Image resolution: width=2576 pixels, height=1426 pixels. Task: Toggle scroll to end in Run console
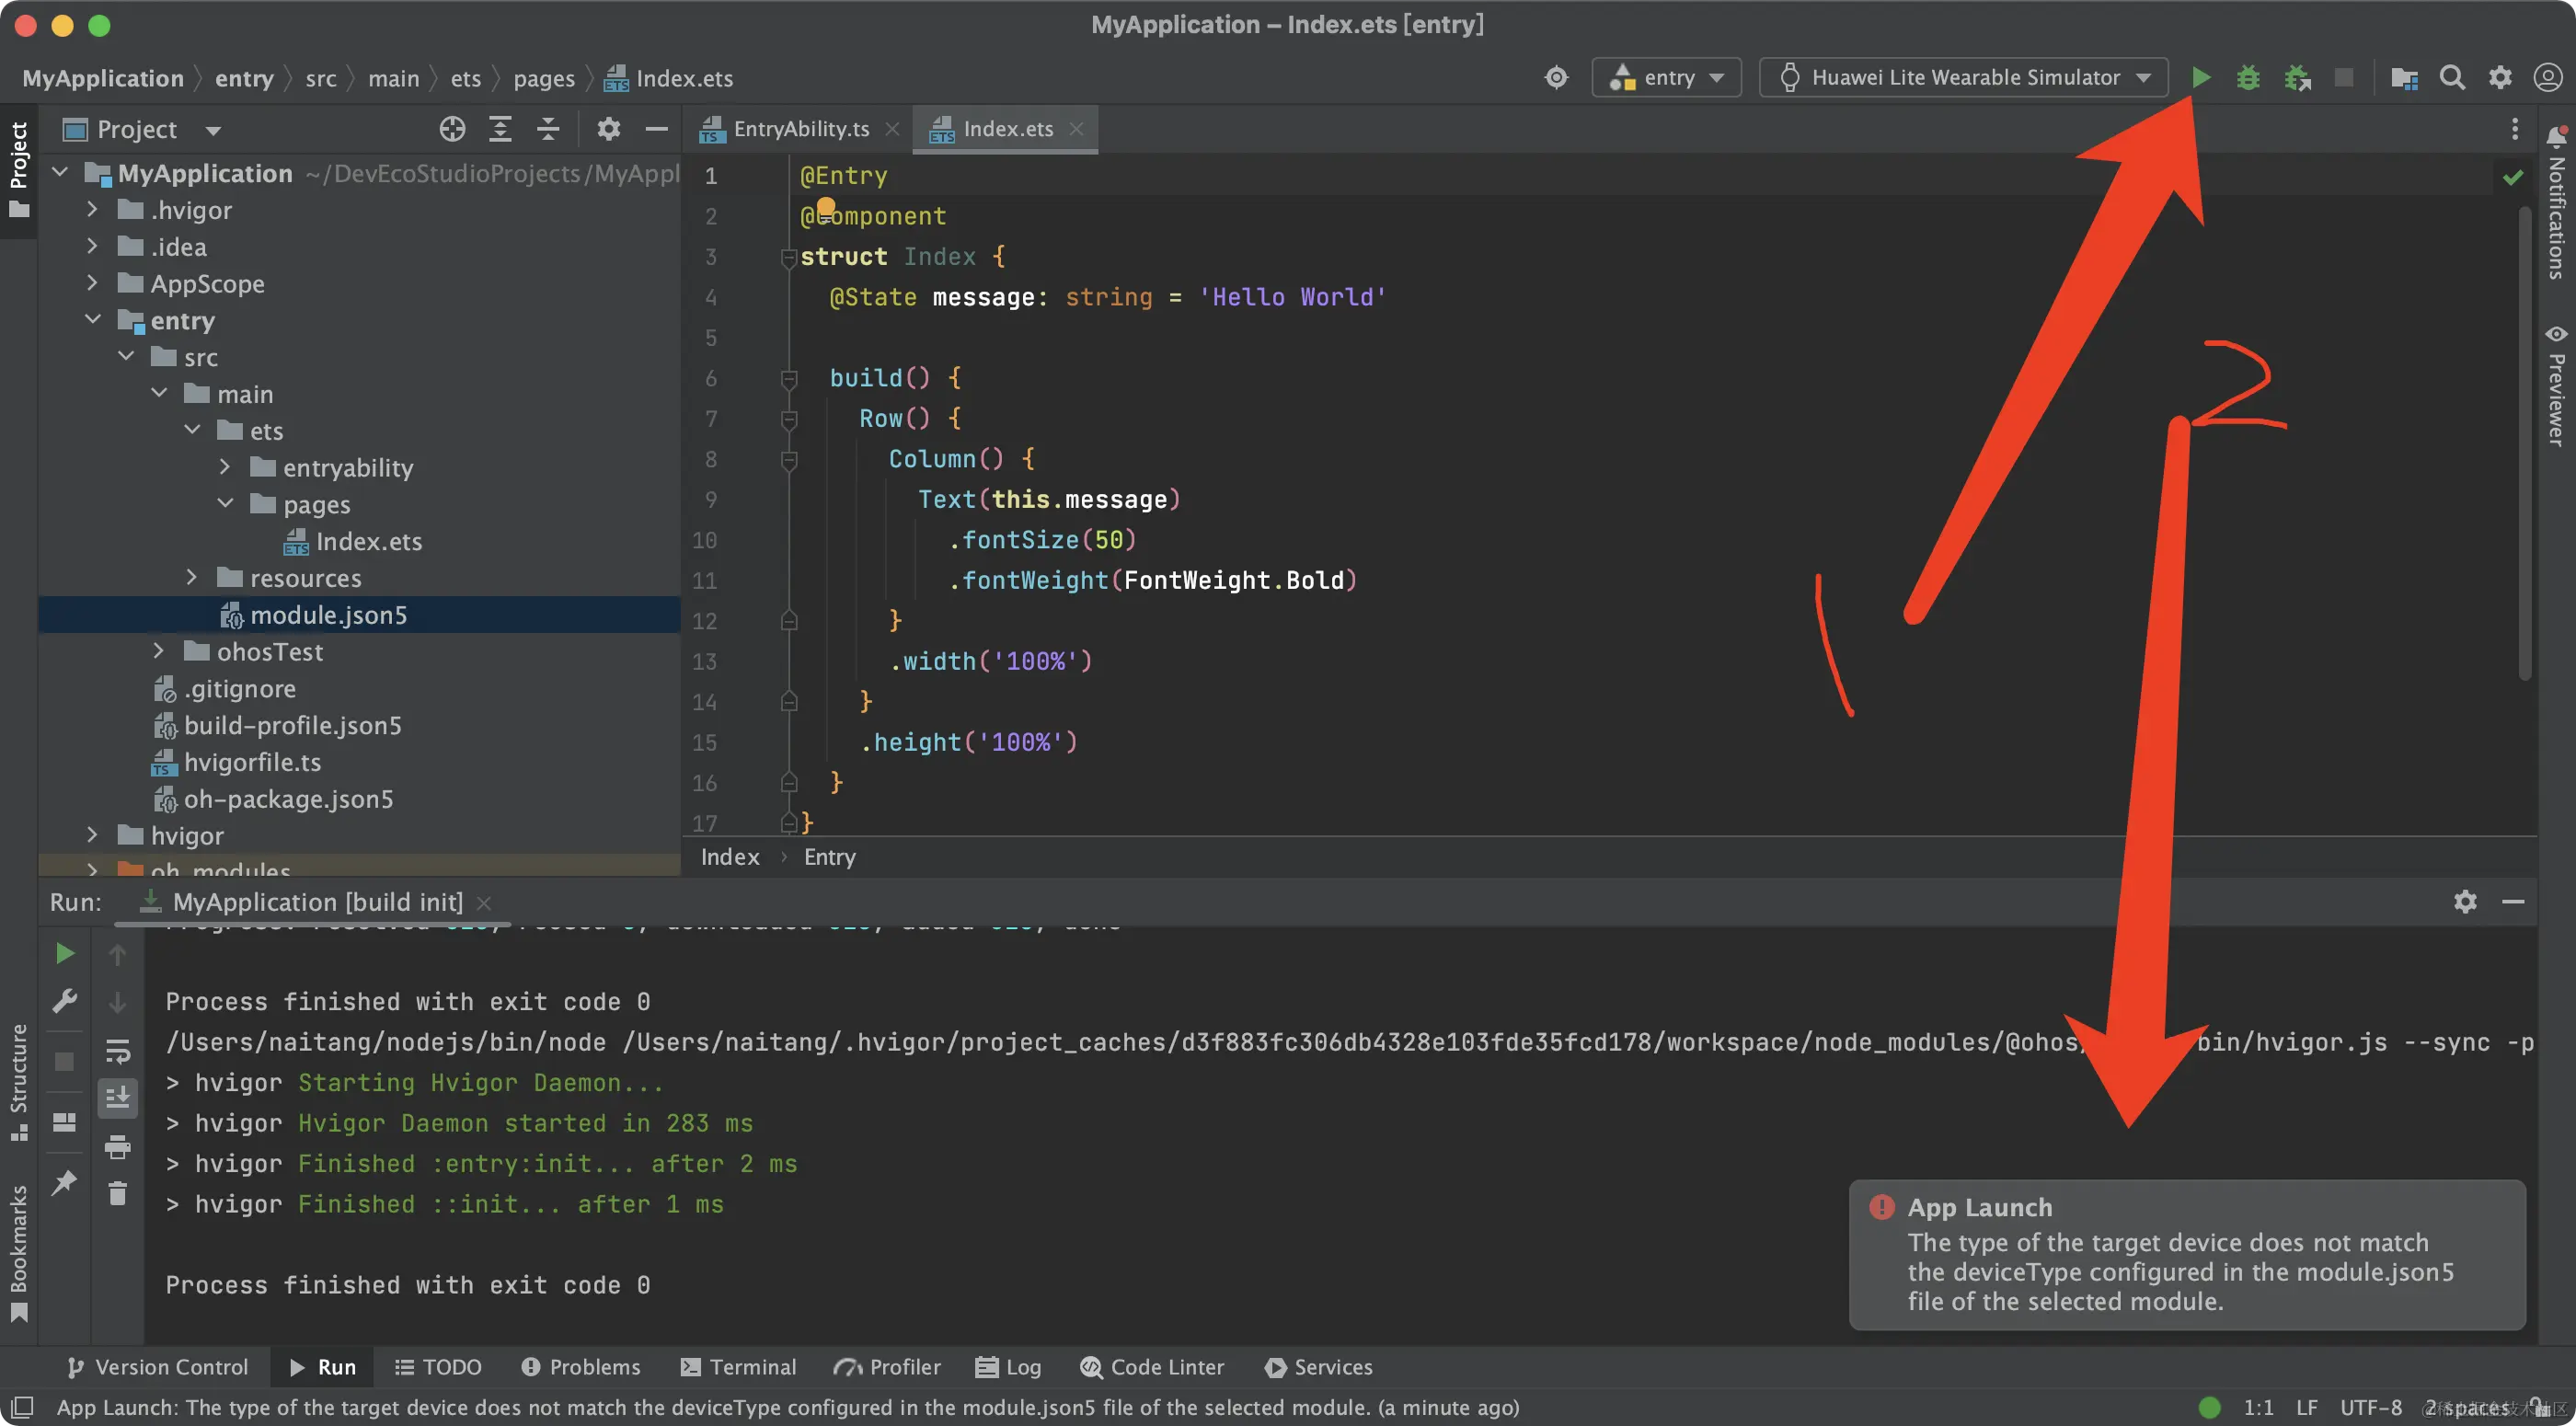point(117,1098)
